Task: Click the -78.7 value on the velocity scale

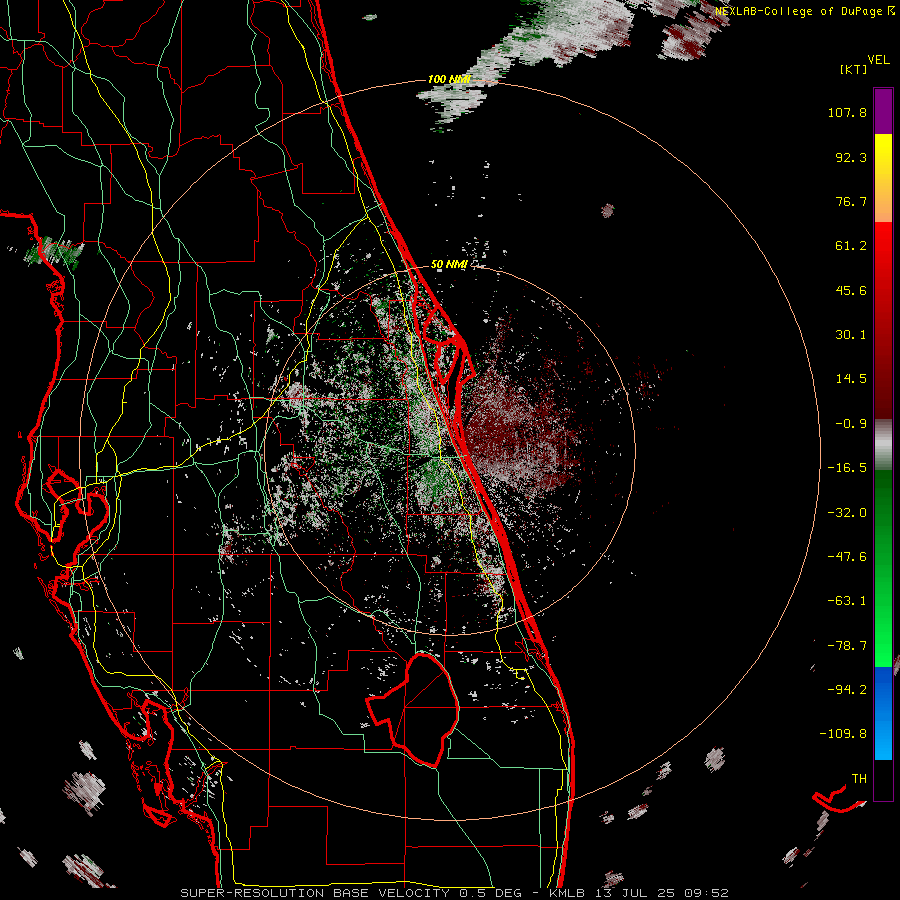Action: 847,646
